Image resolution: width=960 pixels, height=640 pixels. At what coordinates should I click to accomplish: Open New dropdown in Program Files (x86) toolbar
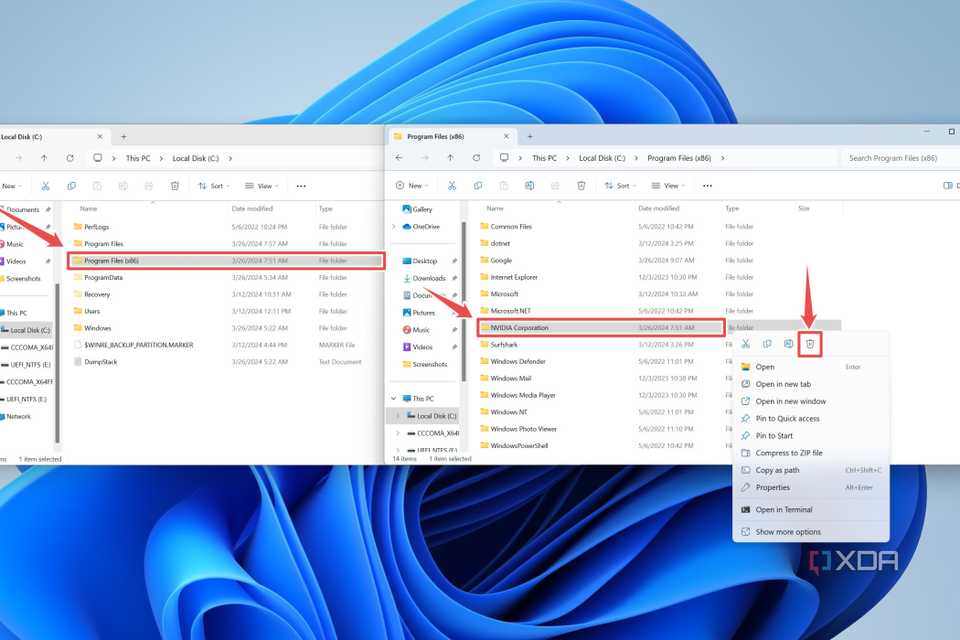coord(412,186)
